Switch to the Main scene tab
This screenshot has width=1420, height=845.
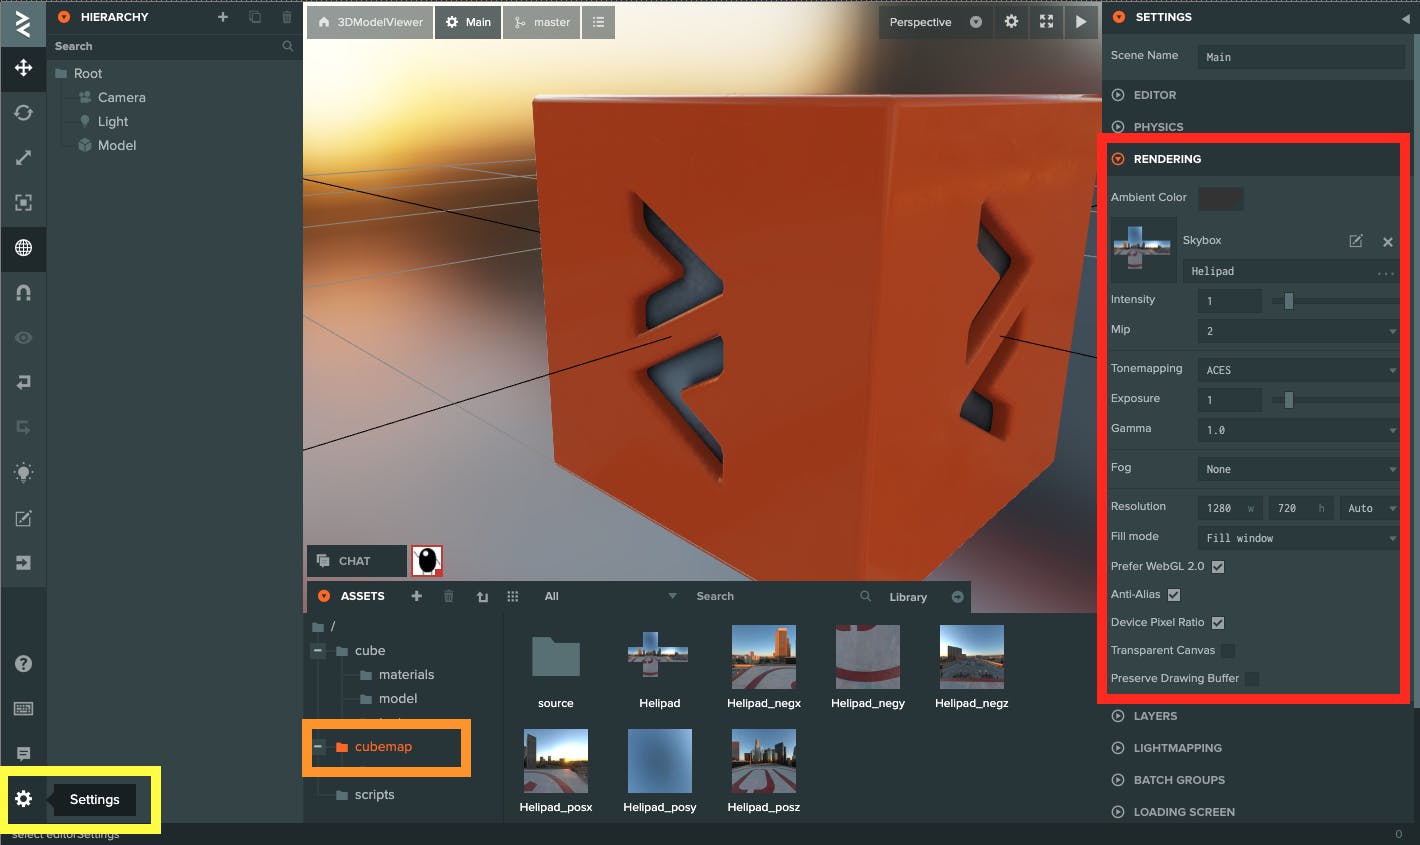(468, 22)
